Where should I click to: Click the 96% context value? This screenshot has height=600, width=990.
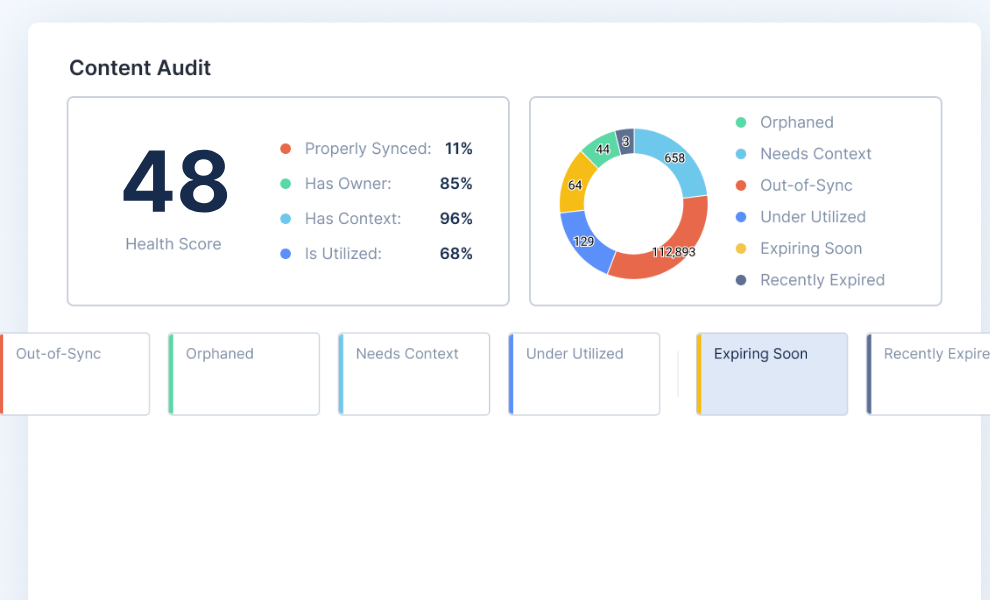click(x=456, y=219)
